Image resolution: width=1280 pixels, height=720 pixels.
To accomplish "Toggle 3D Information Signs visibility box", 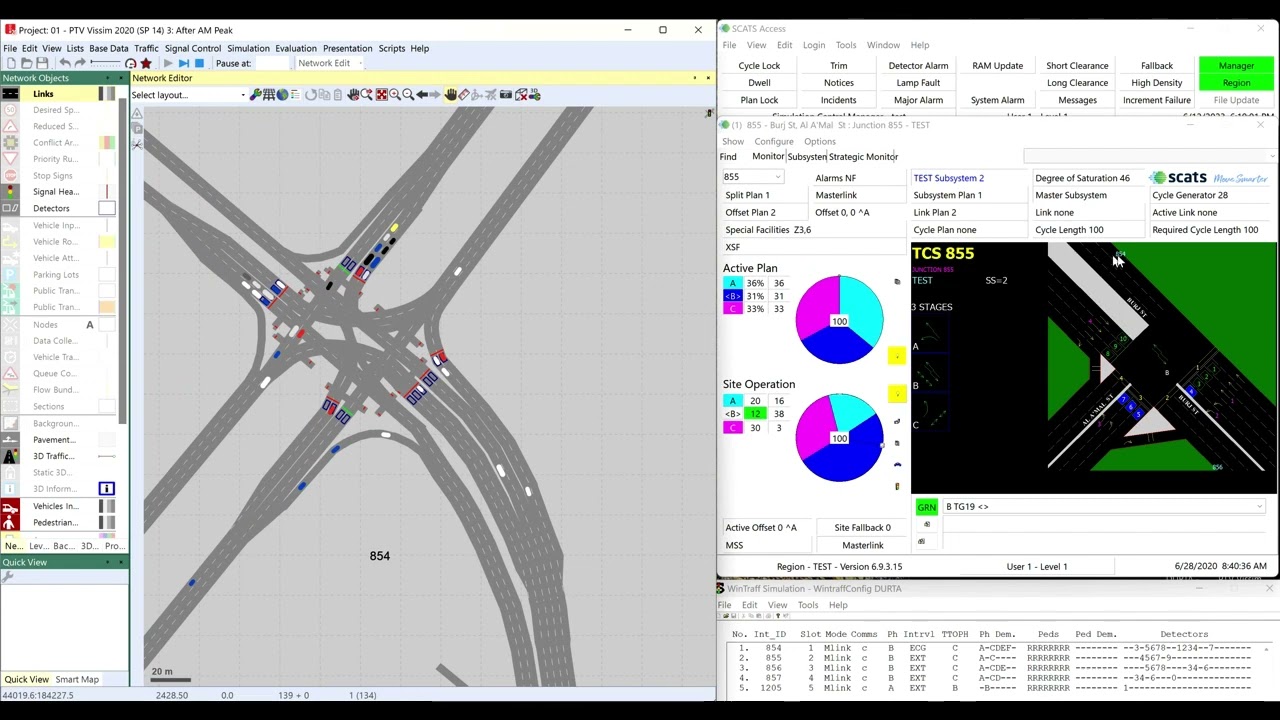I will [106, 489].
